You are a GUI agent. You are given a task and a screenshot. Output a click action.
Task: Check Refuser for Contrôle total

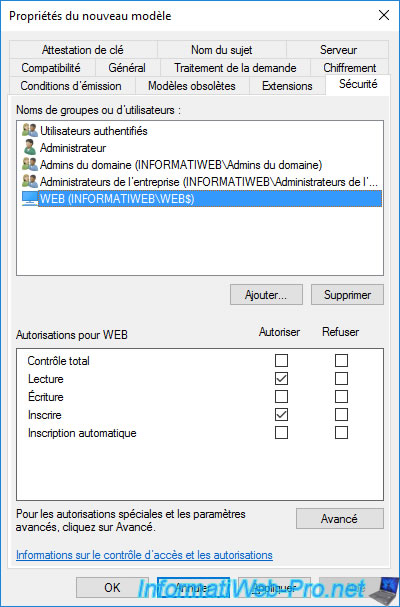(342, 360)
